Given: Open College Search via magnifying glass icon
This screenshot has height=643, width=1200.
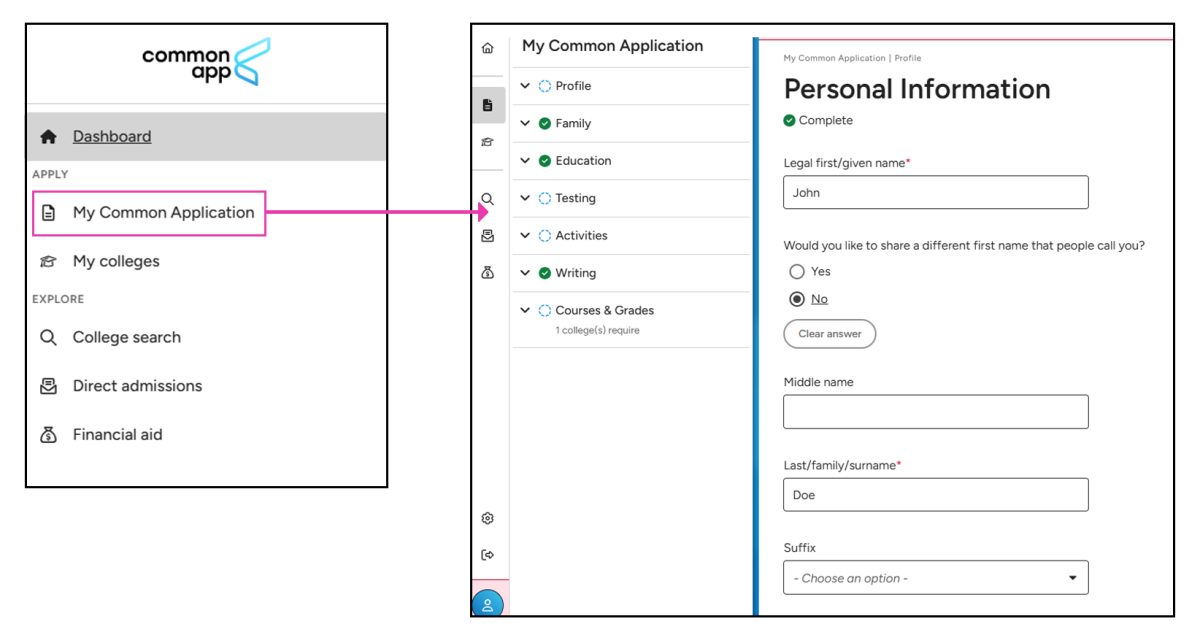Looking at the screenshot, I should pyautogui.click(x=487, y=199).
